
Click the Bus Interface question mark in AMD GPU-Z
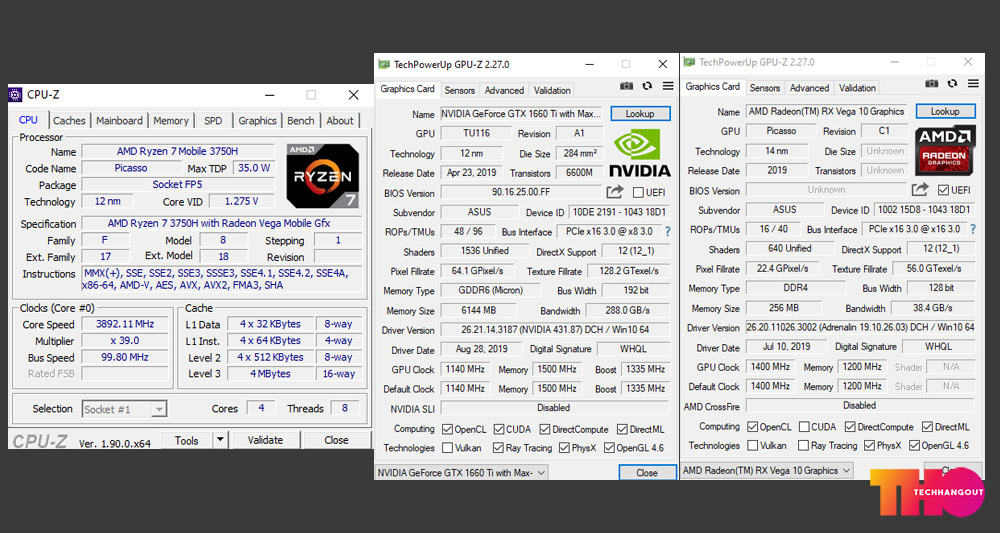(973, 229)
